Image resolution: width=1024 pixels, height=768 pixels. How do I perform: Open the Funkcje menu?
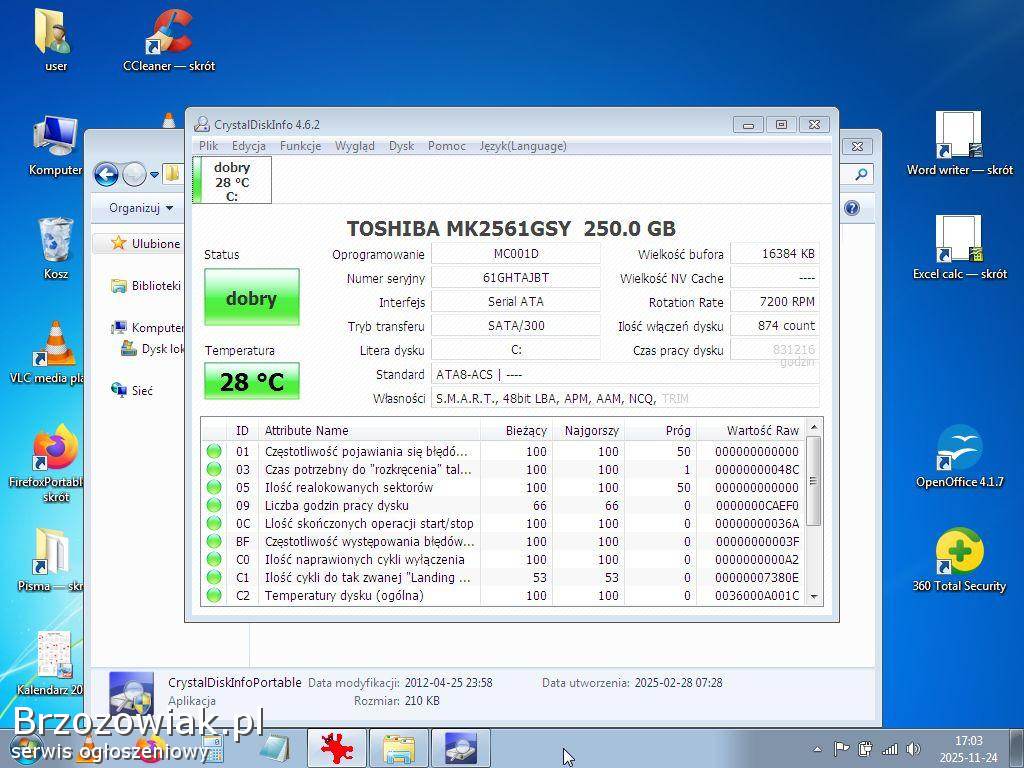point(300,146)
